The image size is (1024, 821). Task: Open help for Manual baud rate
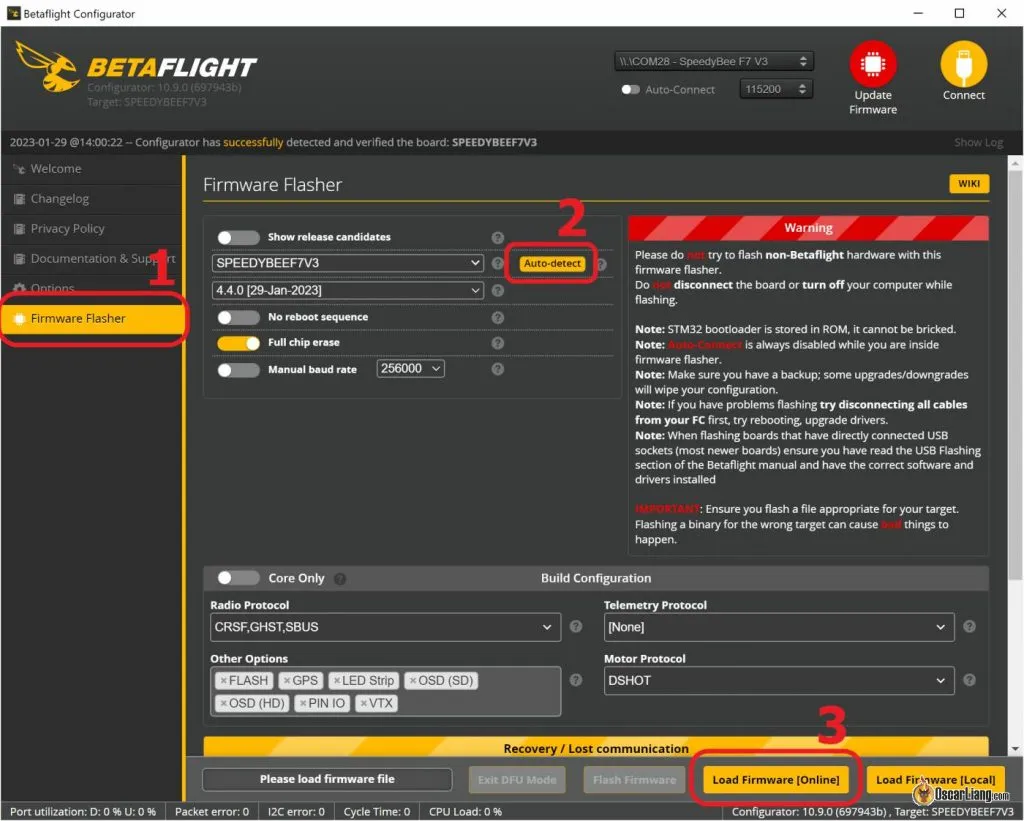tap(498, 369)
